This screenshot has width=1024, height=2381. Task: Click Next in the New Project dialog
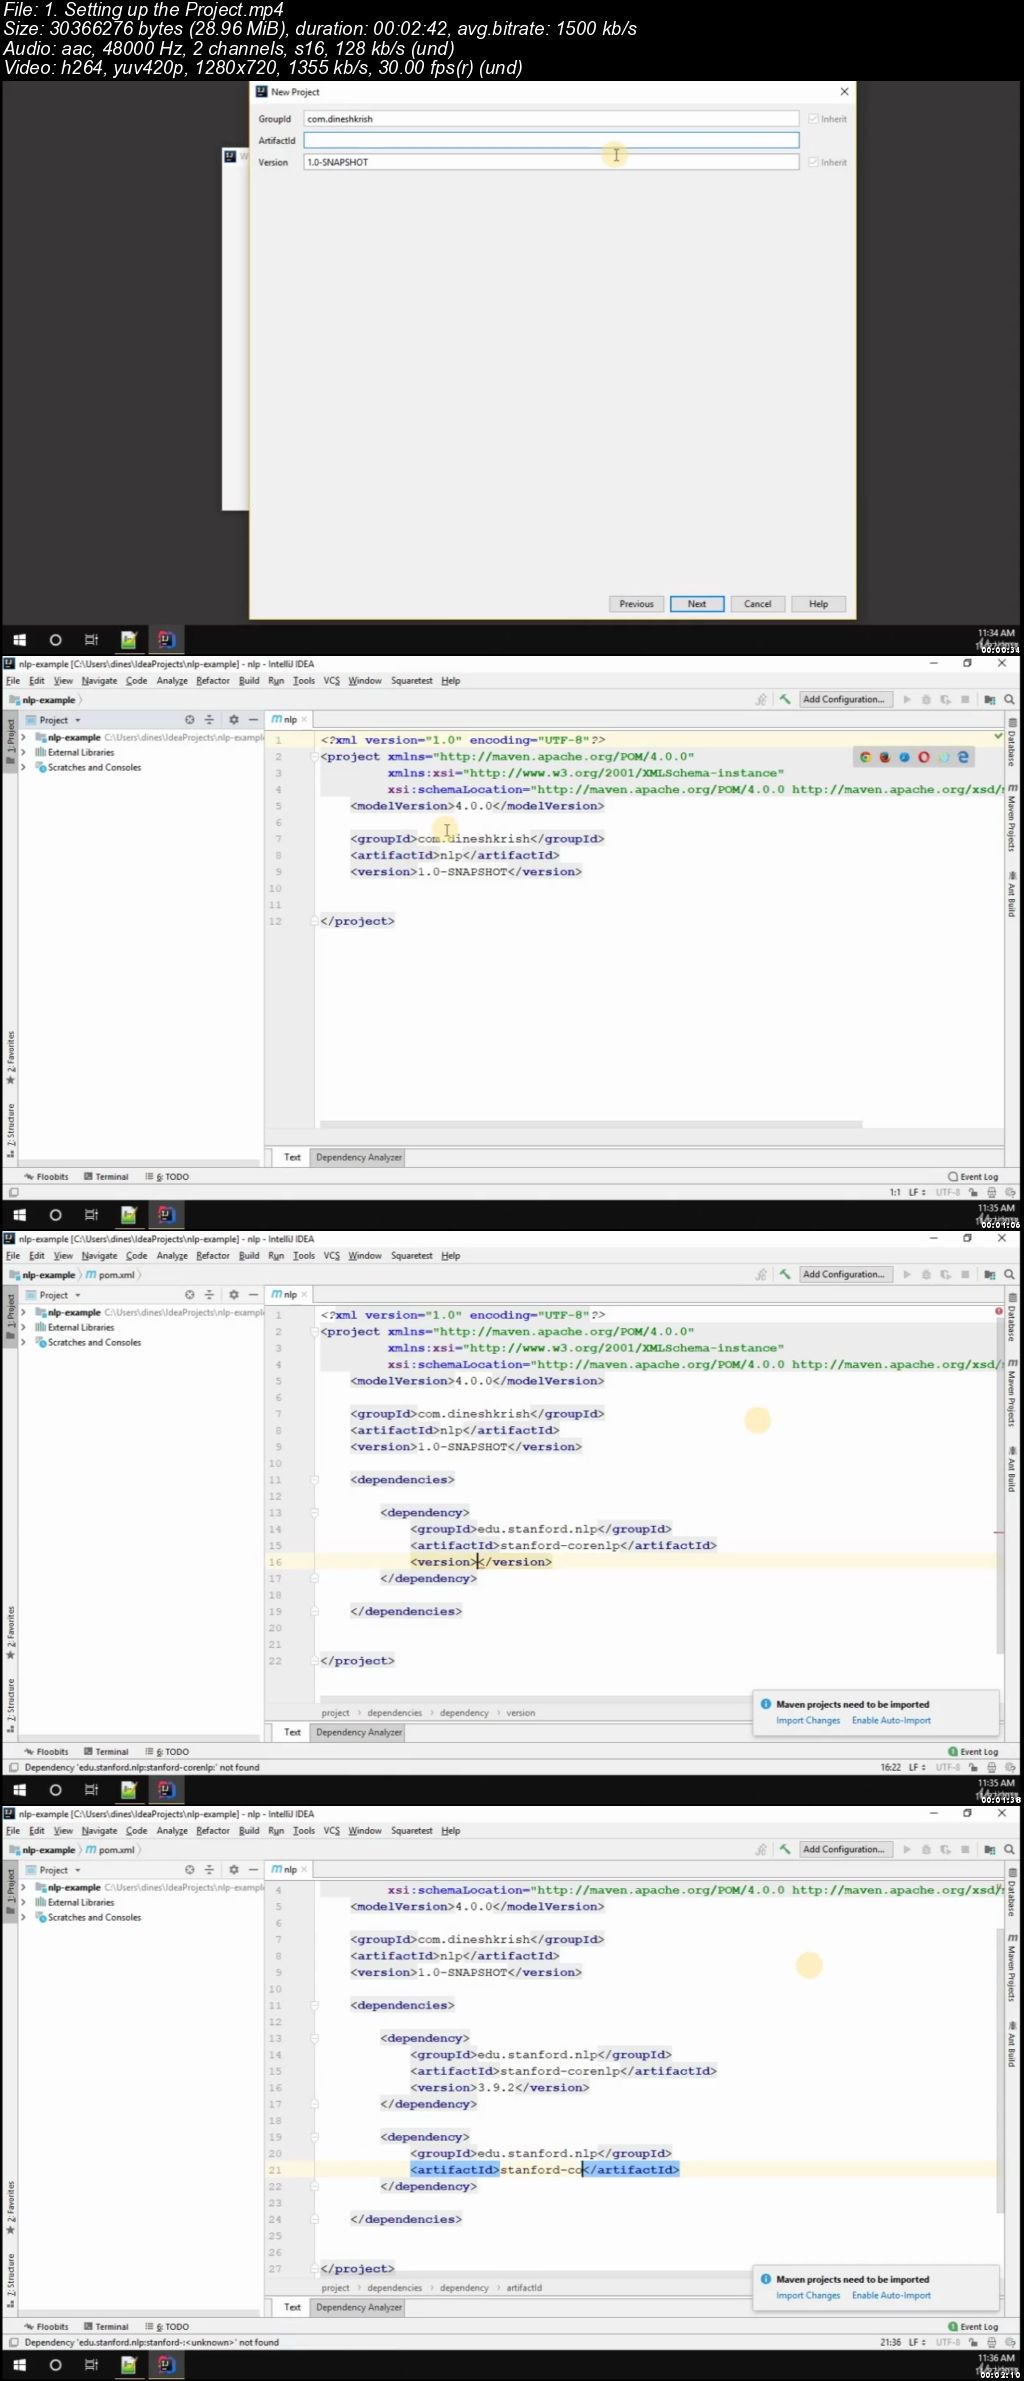(x=697, y=604)
